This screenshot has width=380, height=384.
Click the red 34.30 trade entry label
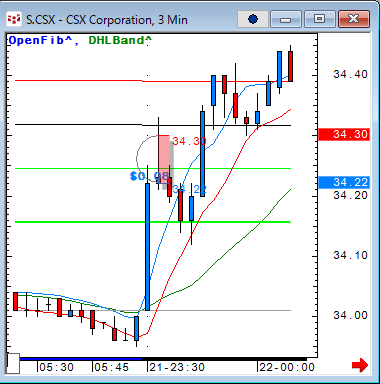[x=189, y=141]
